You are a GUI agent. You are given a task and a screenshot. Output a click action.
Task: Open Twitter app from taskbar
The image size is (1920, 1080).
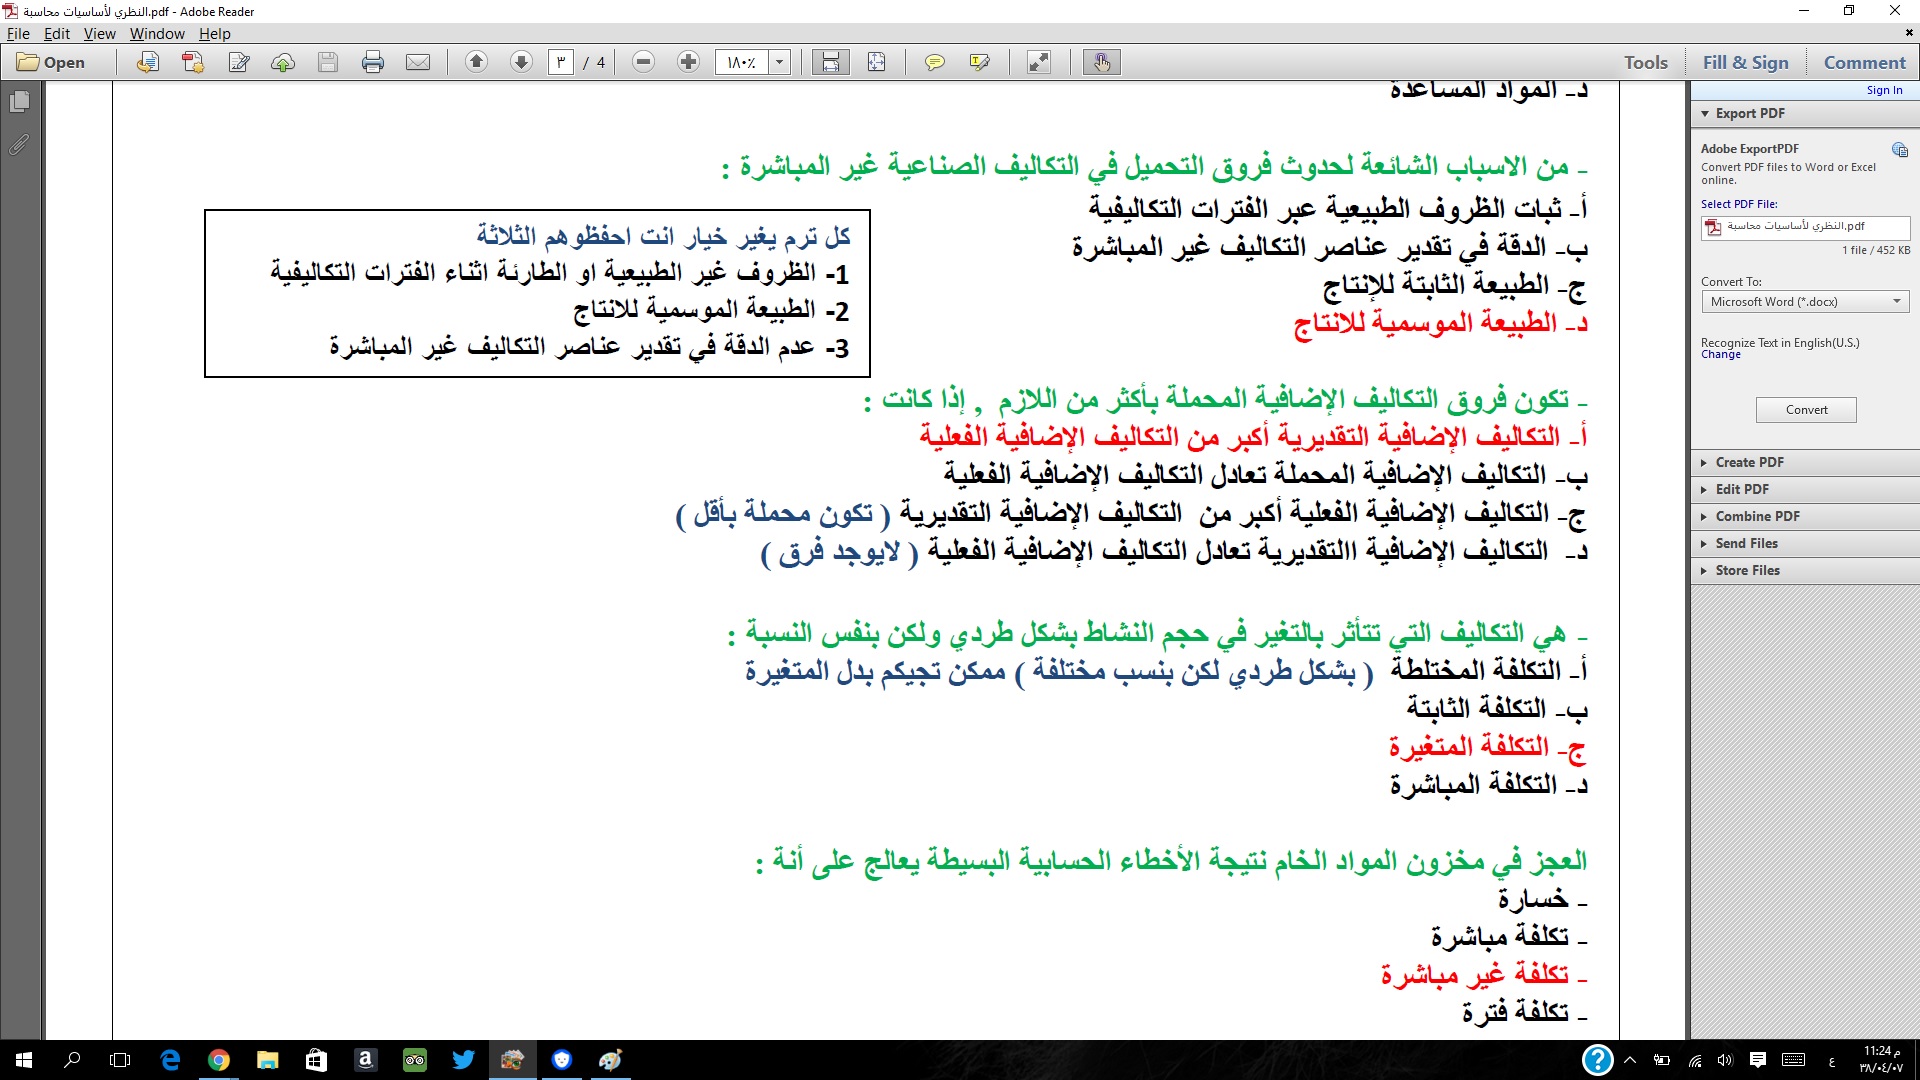[x=463, y=1060]
